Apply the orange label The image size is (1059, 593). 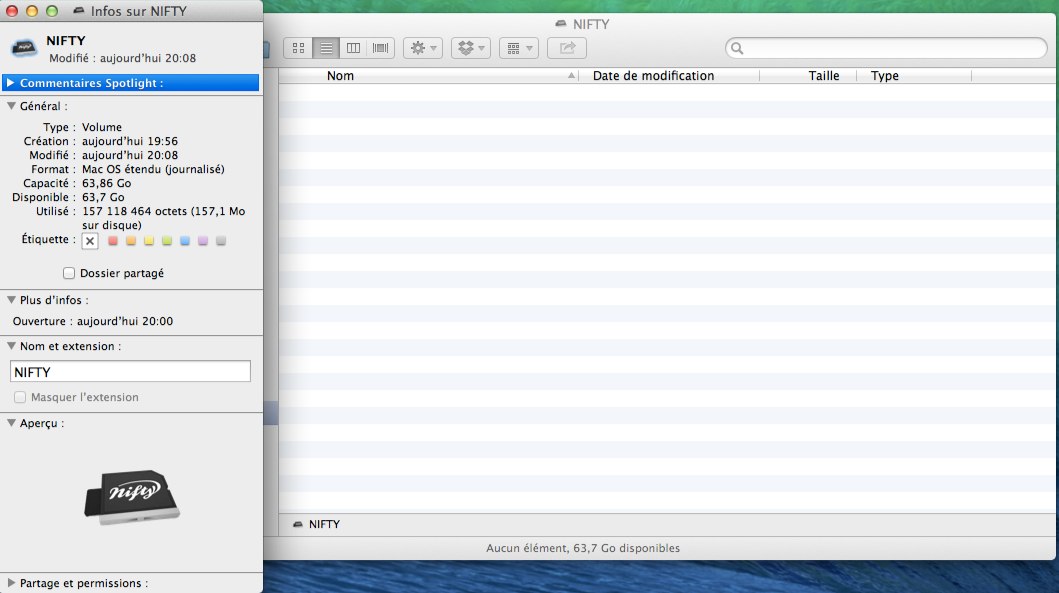pyautogui.click(x=131, y=240)
